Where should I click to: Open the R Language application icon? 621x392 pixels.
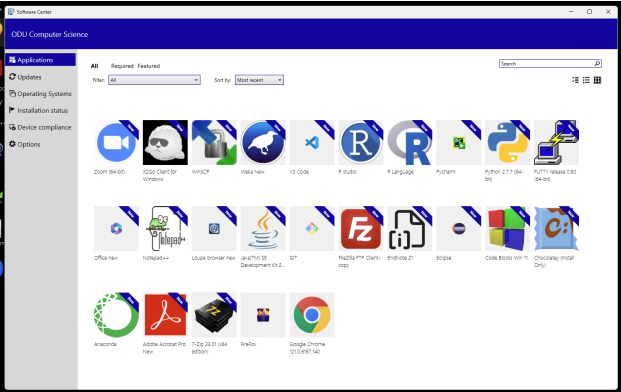[x=410, y=143]
